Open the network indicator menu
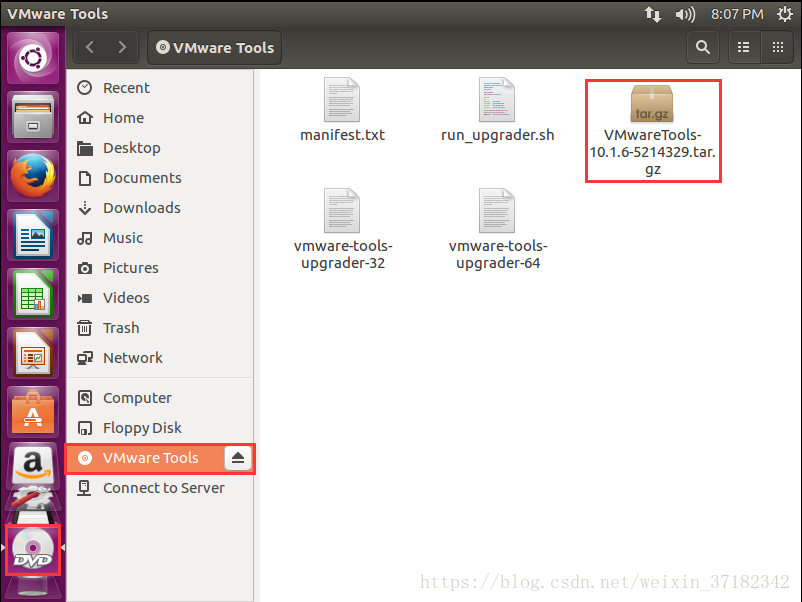The image size is (802, 602). [x=653, y=14]
